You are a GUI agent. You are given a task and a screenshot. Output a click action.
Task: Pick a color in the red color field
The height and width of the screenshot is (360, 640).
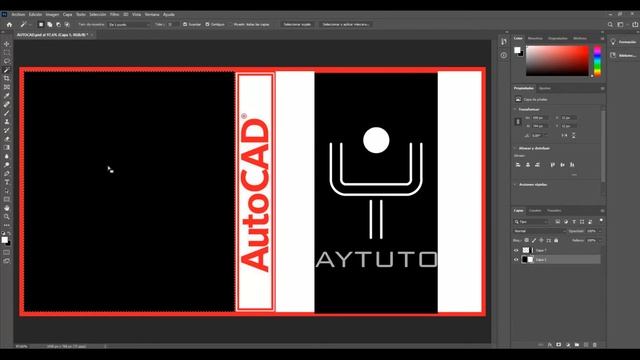pyautogui.click(x=557, y=61)
